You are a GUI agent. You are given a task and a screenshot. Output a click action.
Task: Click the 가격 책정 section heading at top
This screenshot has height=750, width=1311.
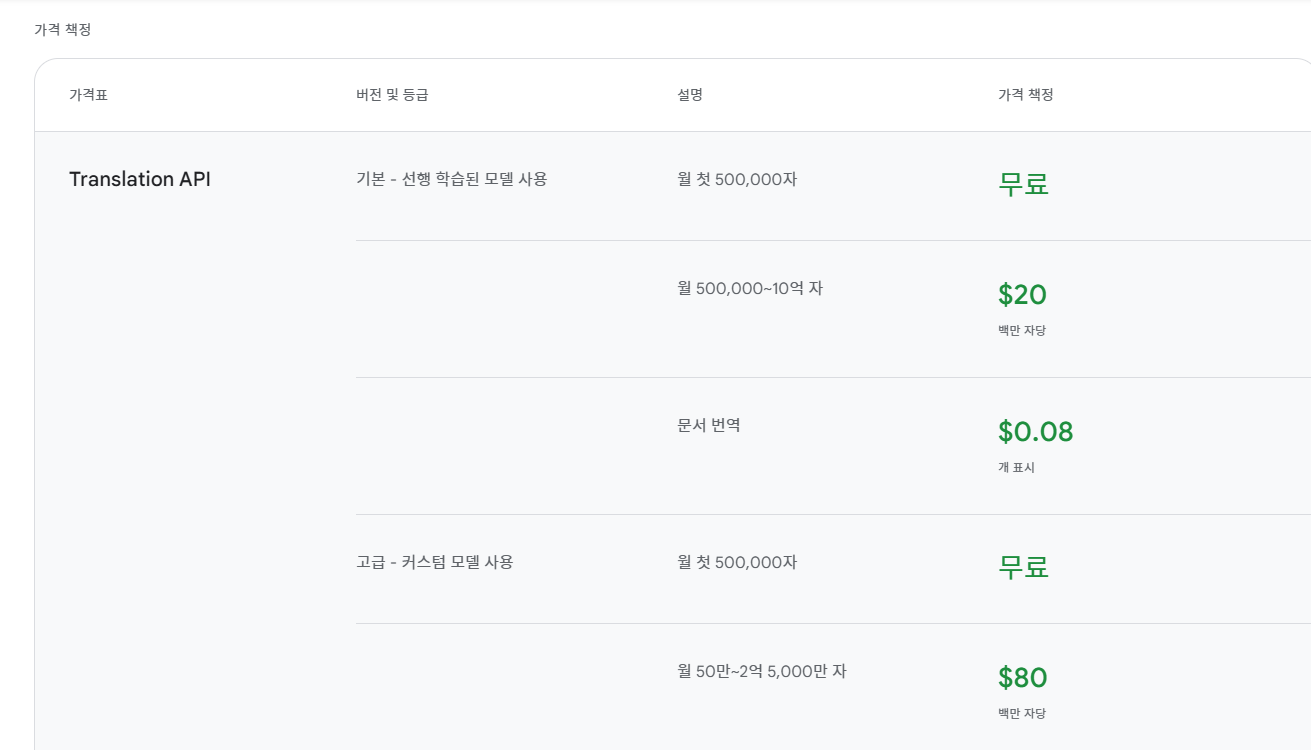62,30
